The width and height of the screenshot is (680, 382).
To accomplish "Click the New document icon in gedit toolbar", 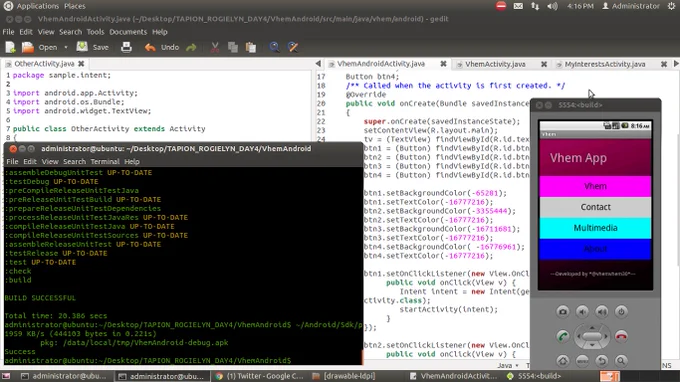I will pos(10,47).
